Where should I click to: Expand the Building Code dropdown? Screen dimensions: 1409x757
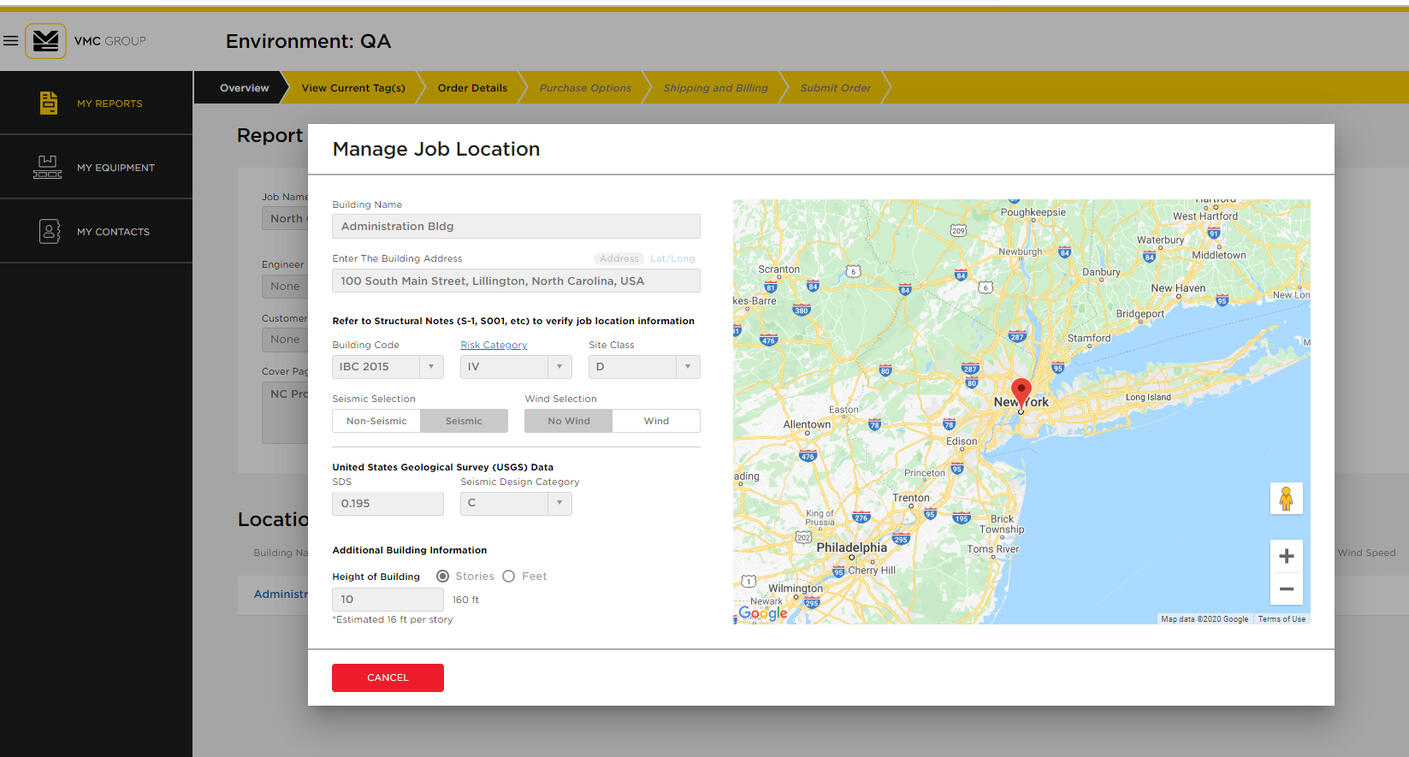click(x=387, y=367)
